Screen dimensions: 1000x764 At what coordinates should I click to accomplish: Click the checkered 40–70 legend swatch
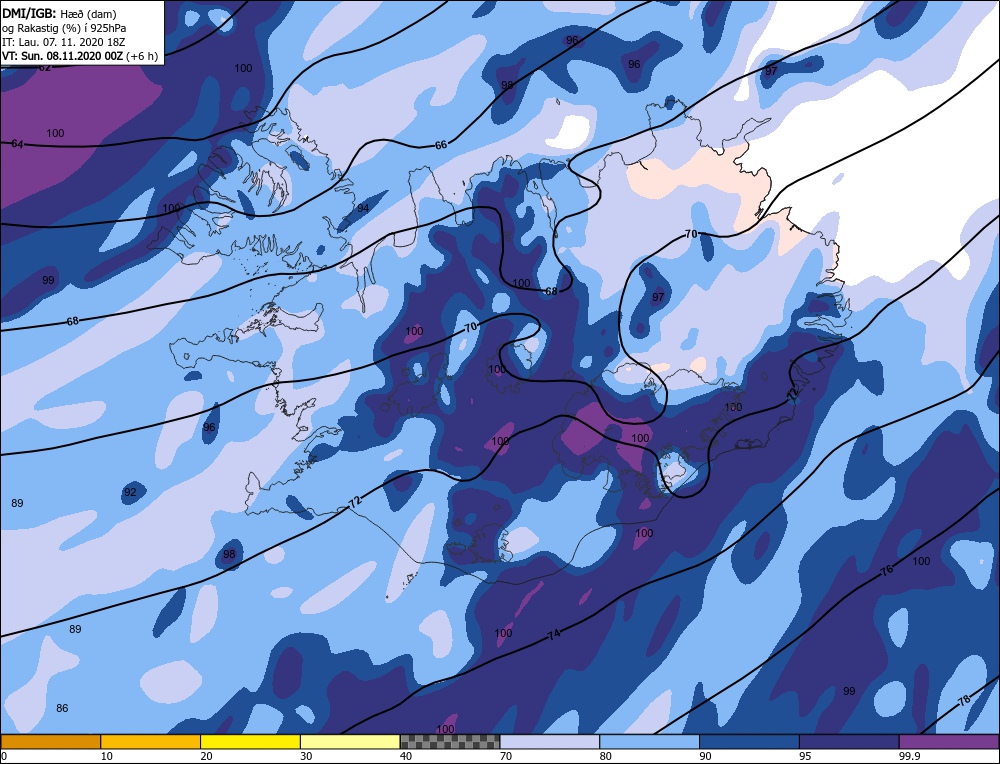coord(450,742)
